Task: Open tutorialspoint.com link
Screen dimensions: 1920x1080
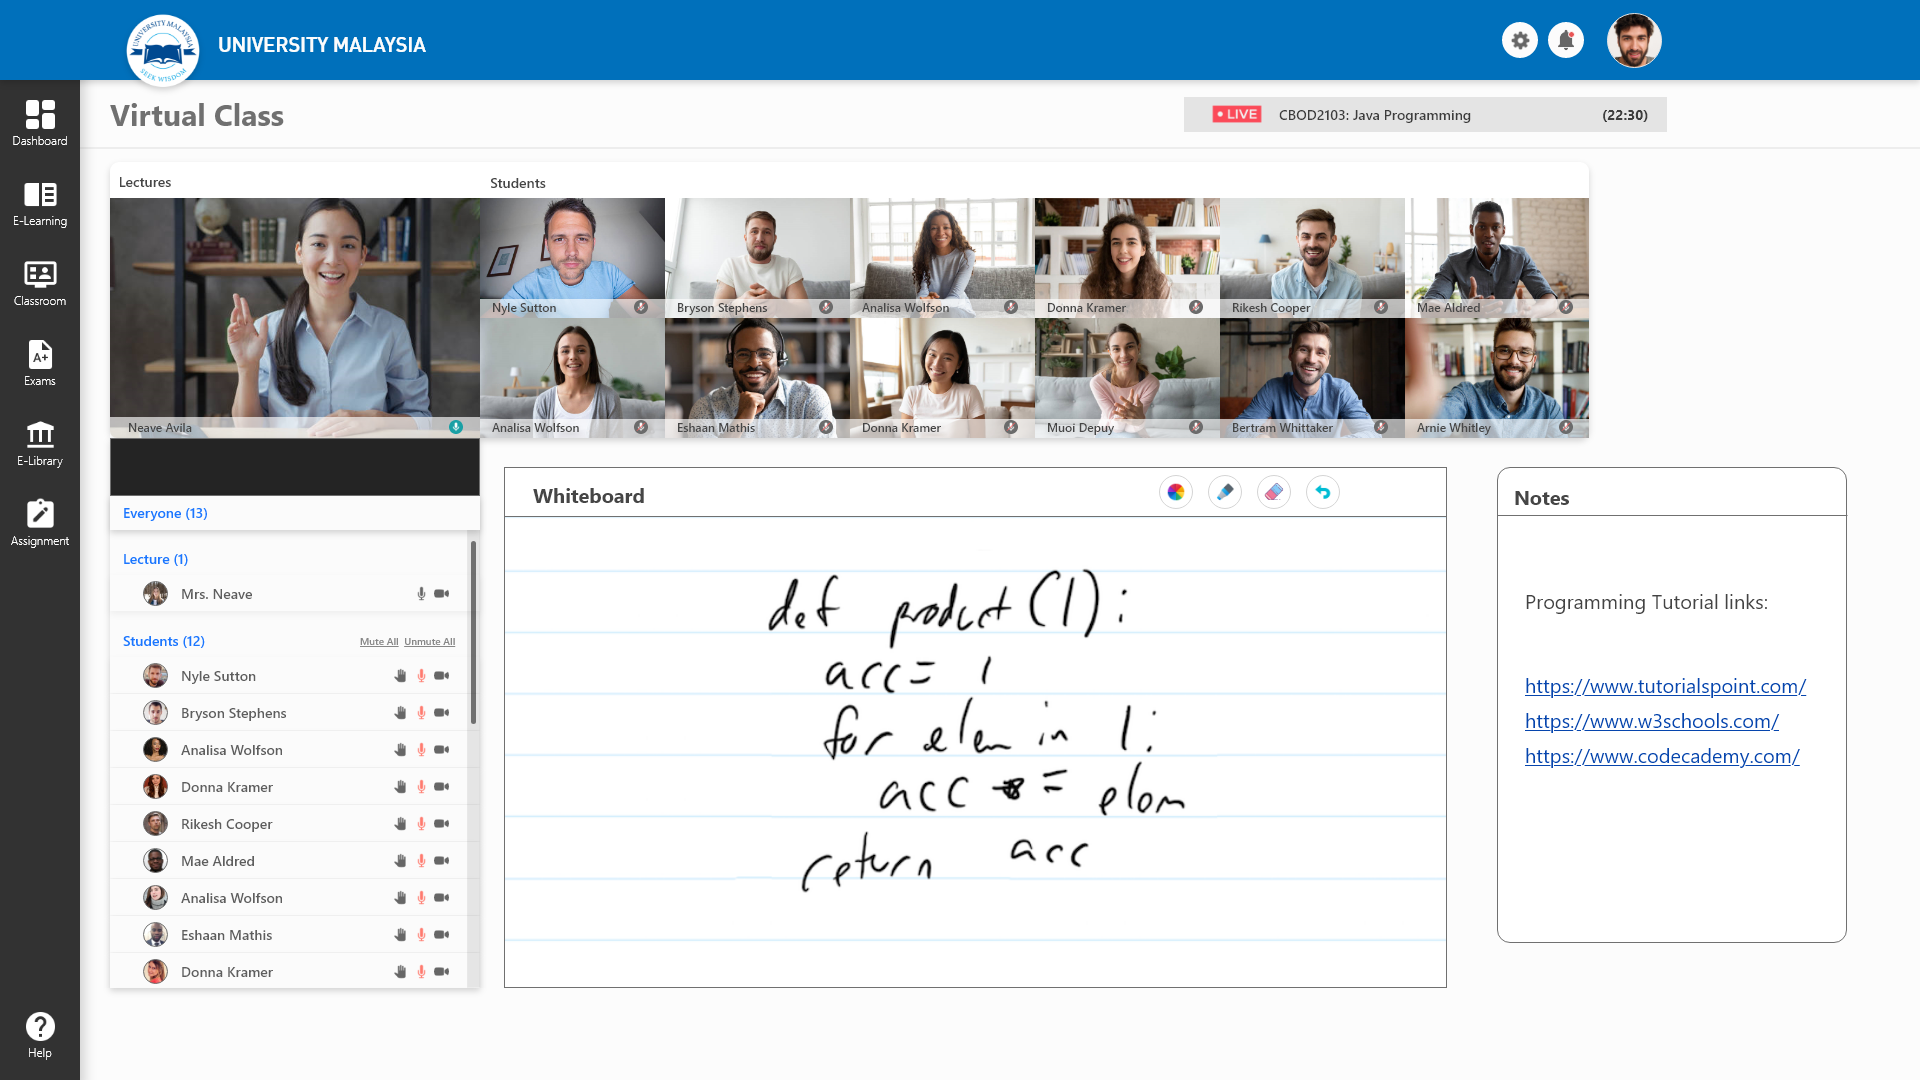Action: [1665, 686]
